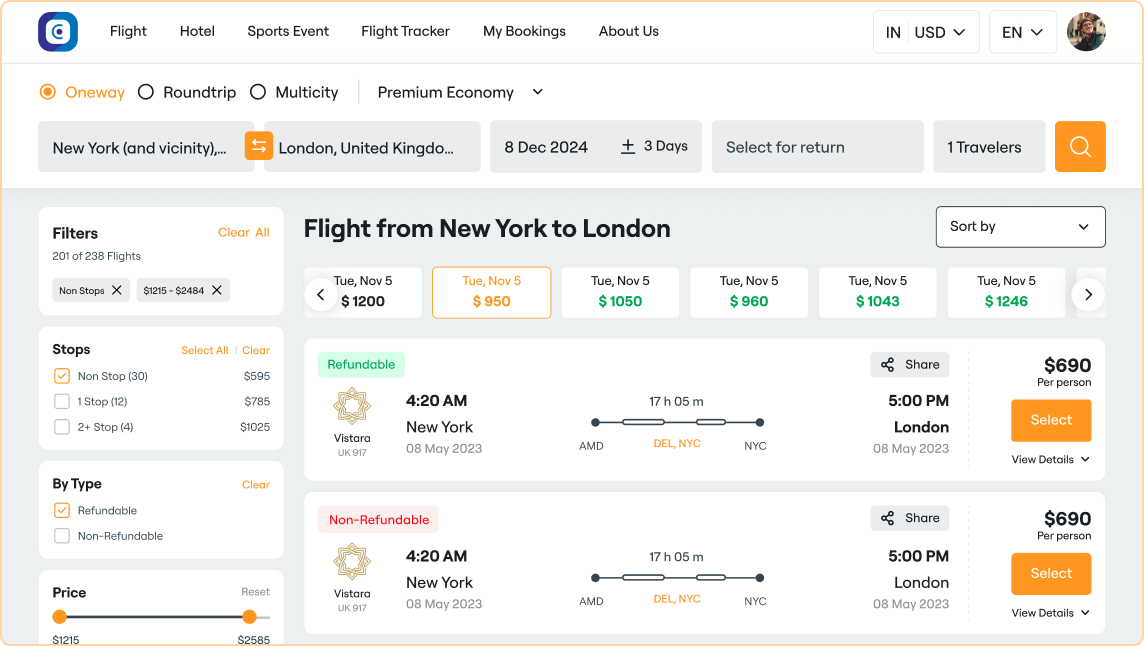
Task: Click Clear All filters link
Action: coord(244,233)
